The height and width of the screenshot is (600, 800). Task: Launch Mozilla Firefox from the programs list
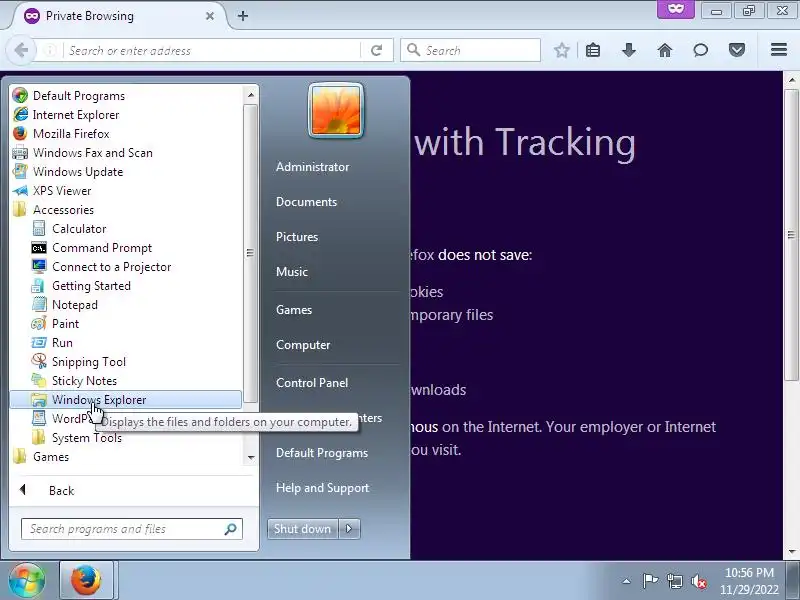(126, 134)
